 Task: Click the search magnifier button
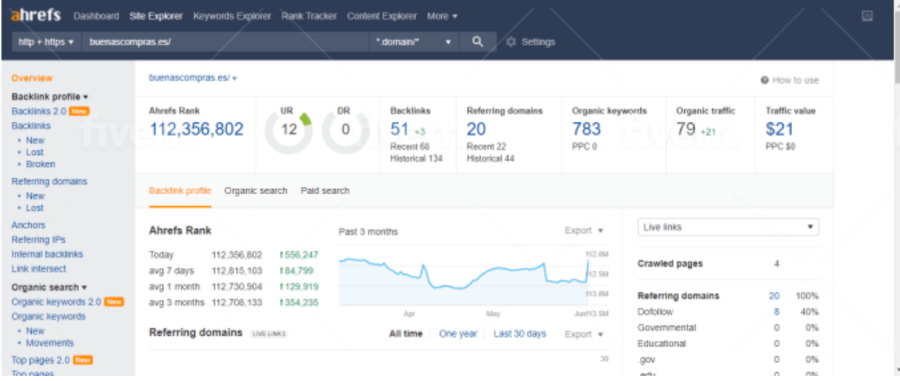pyautogui.click(x=478, y=42)
